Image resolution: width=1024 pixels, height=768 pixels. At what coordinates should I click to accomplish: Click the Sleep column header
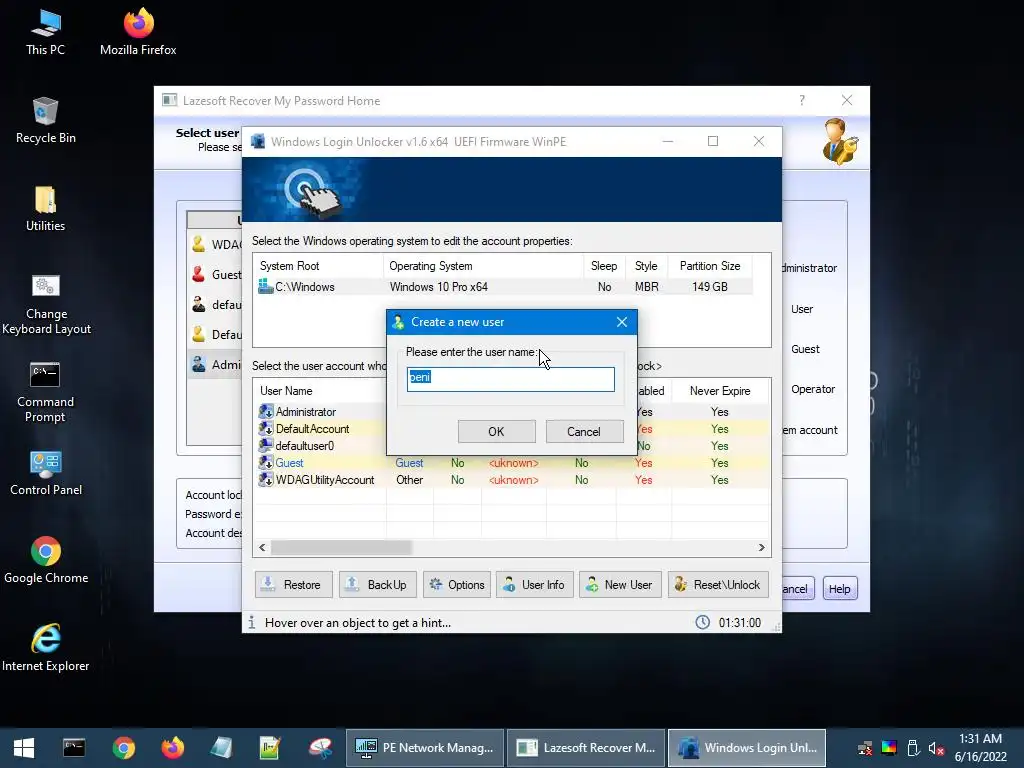604,266
